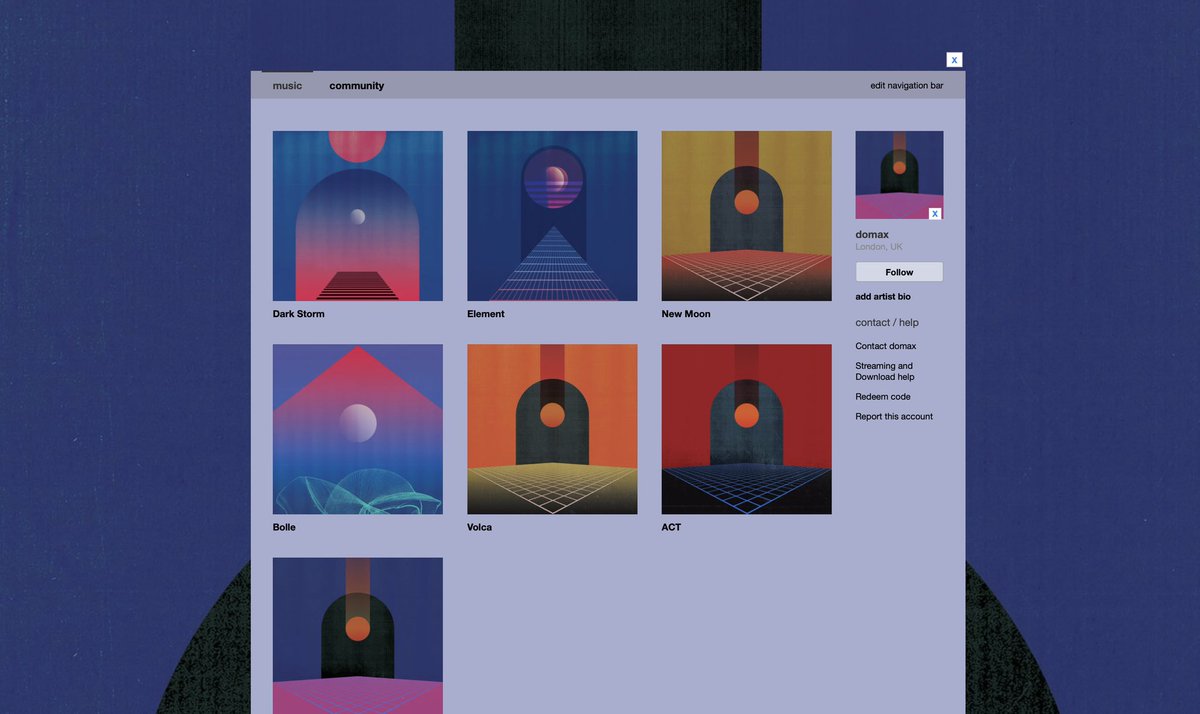Open the untitled album cover in the bottom row
Image resolution: width=1200 pixels, height=714 pixels.
coord(358,636)
